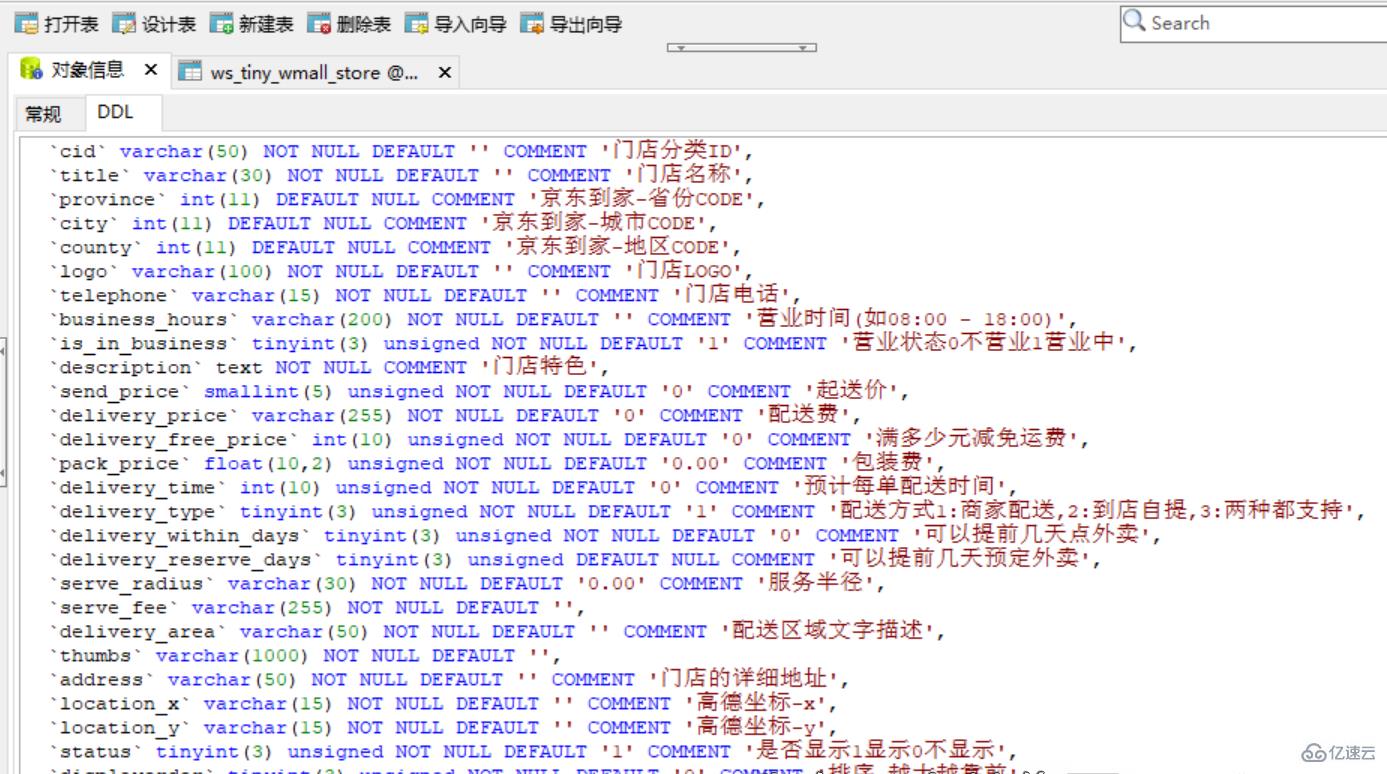Image resolution: width=1387 pixels, height=774 pixels.
Task: Click the magnifier icon in Search box
Action: (x=1134, y=22)
